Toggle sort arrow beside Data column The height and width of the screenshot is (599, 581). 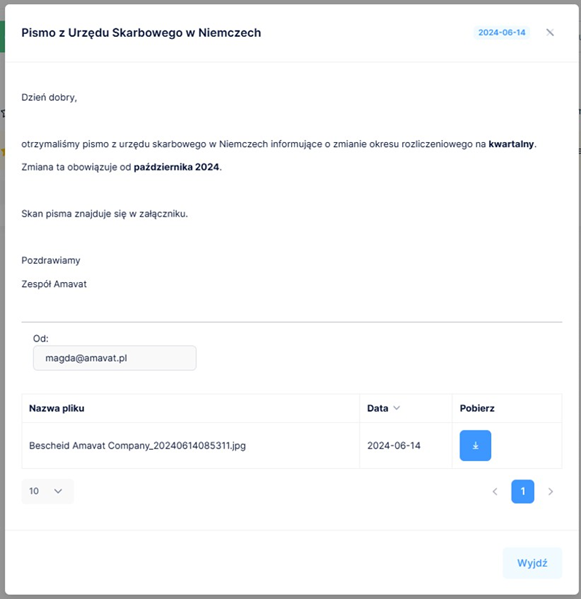click(397, 408)
